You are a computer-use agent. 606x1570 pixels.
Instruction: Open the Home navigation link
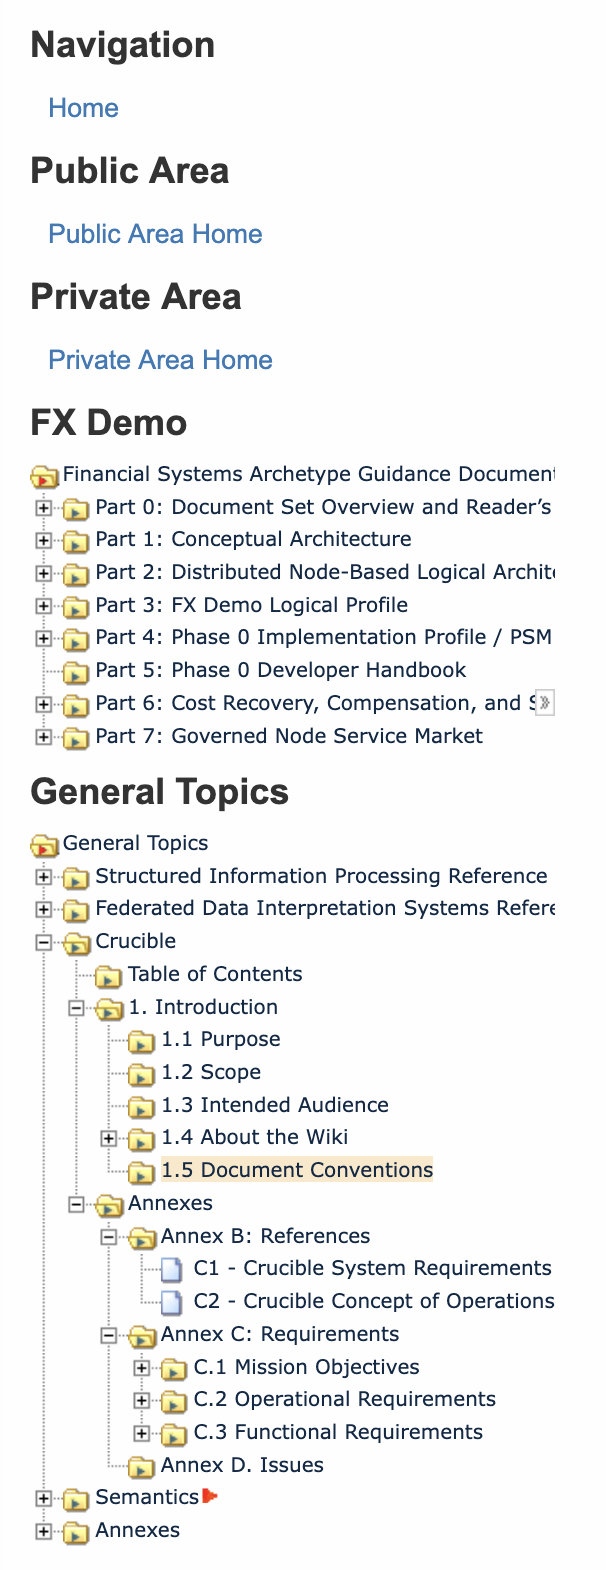(x=84, y=108)
